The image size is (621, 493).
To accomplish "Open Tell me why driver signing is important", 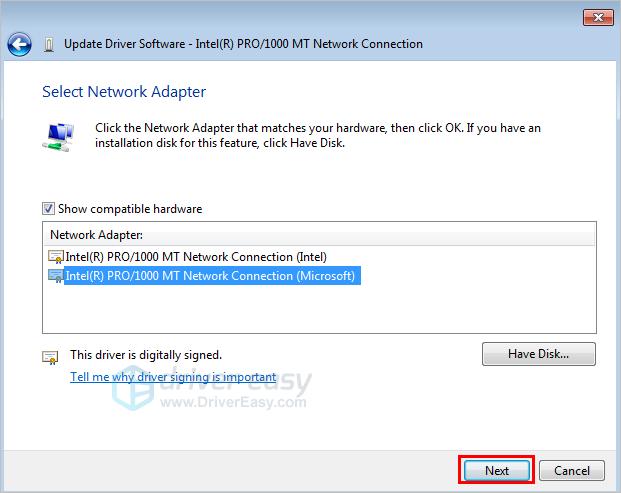I will point(173,377).
